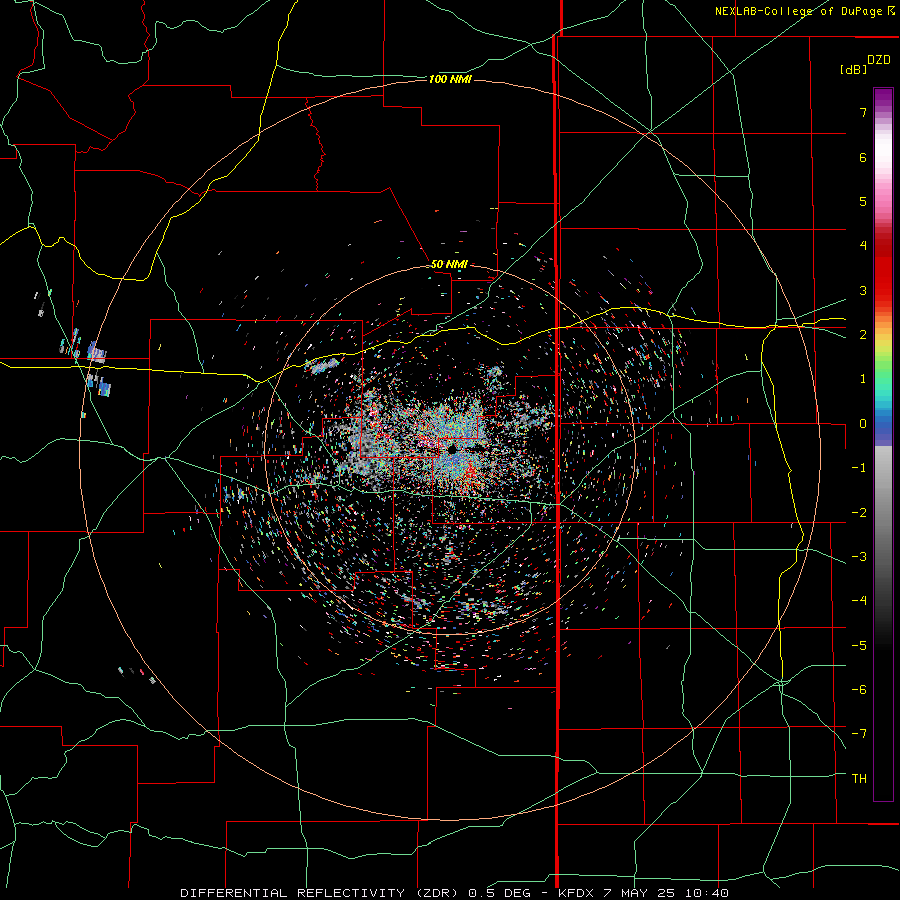The image size is (900, 900).
Task: Click the [dB] units label
Action: point(853,70)
